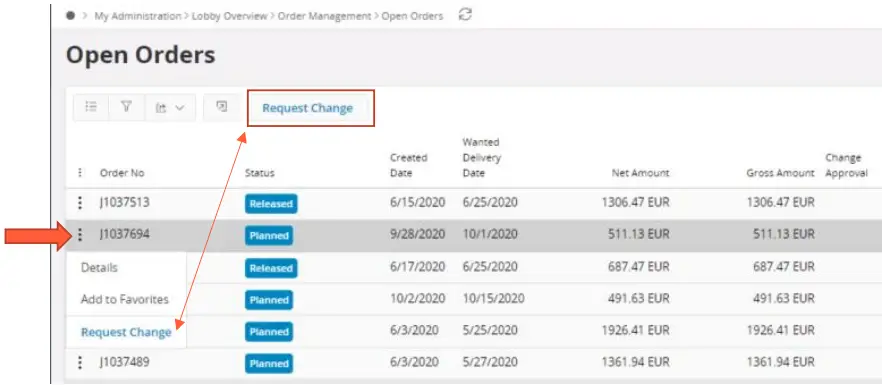The width and height of the screenshot is (882, 385).
Task: Click gross amount 491.63 EUR
Action: pyautogui.click(x=784, y=299)
